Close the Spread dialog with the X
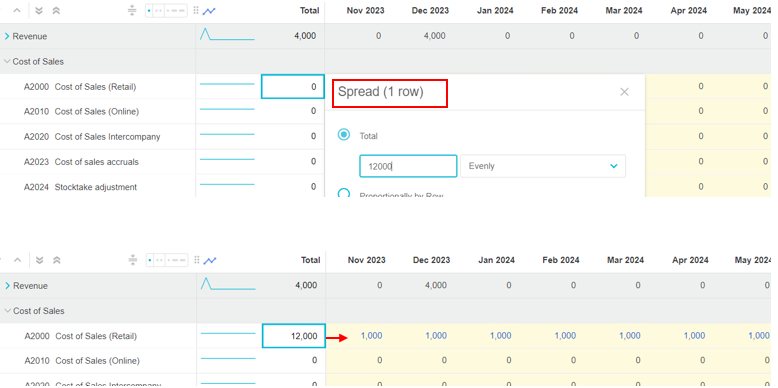This screenshot has width=778, height=388. pyautogui.click(x=624, y=92)
